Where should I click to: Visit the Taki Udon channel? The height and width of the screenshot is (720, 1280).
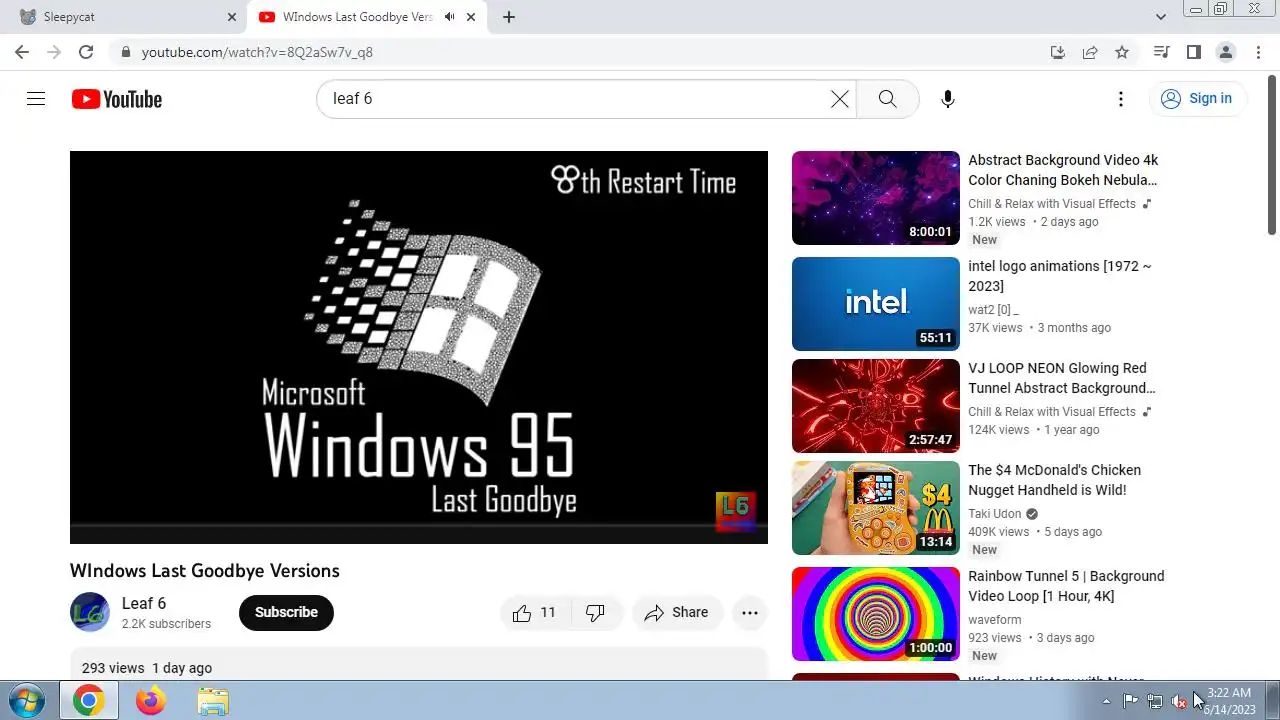pyautogui.click(x=995, y=514)
